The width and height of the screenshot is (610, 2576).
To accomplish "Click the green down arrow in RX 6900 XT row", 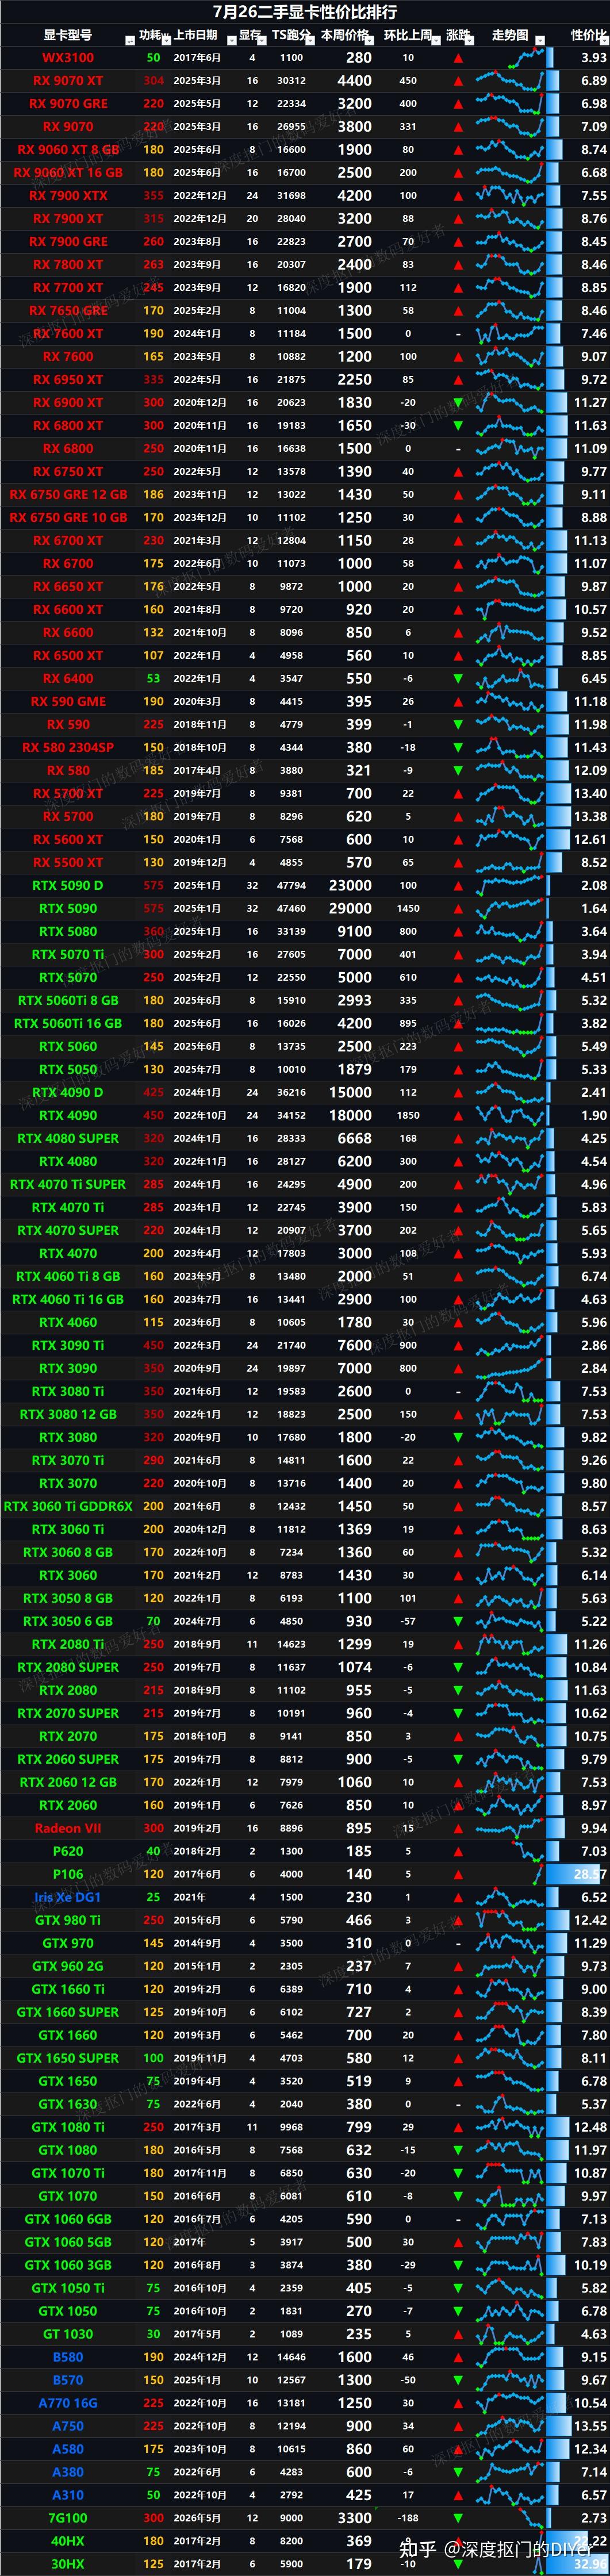I will point(458,403).
